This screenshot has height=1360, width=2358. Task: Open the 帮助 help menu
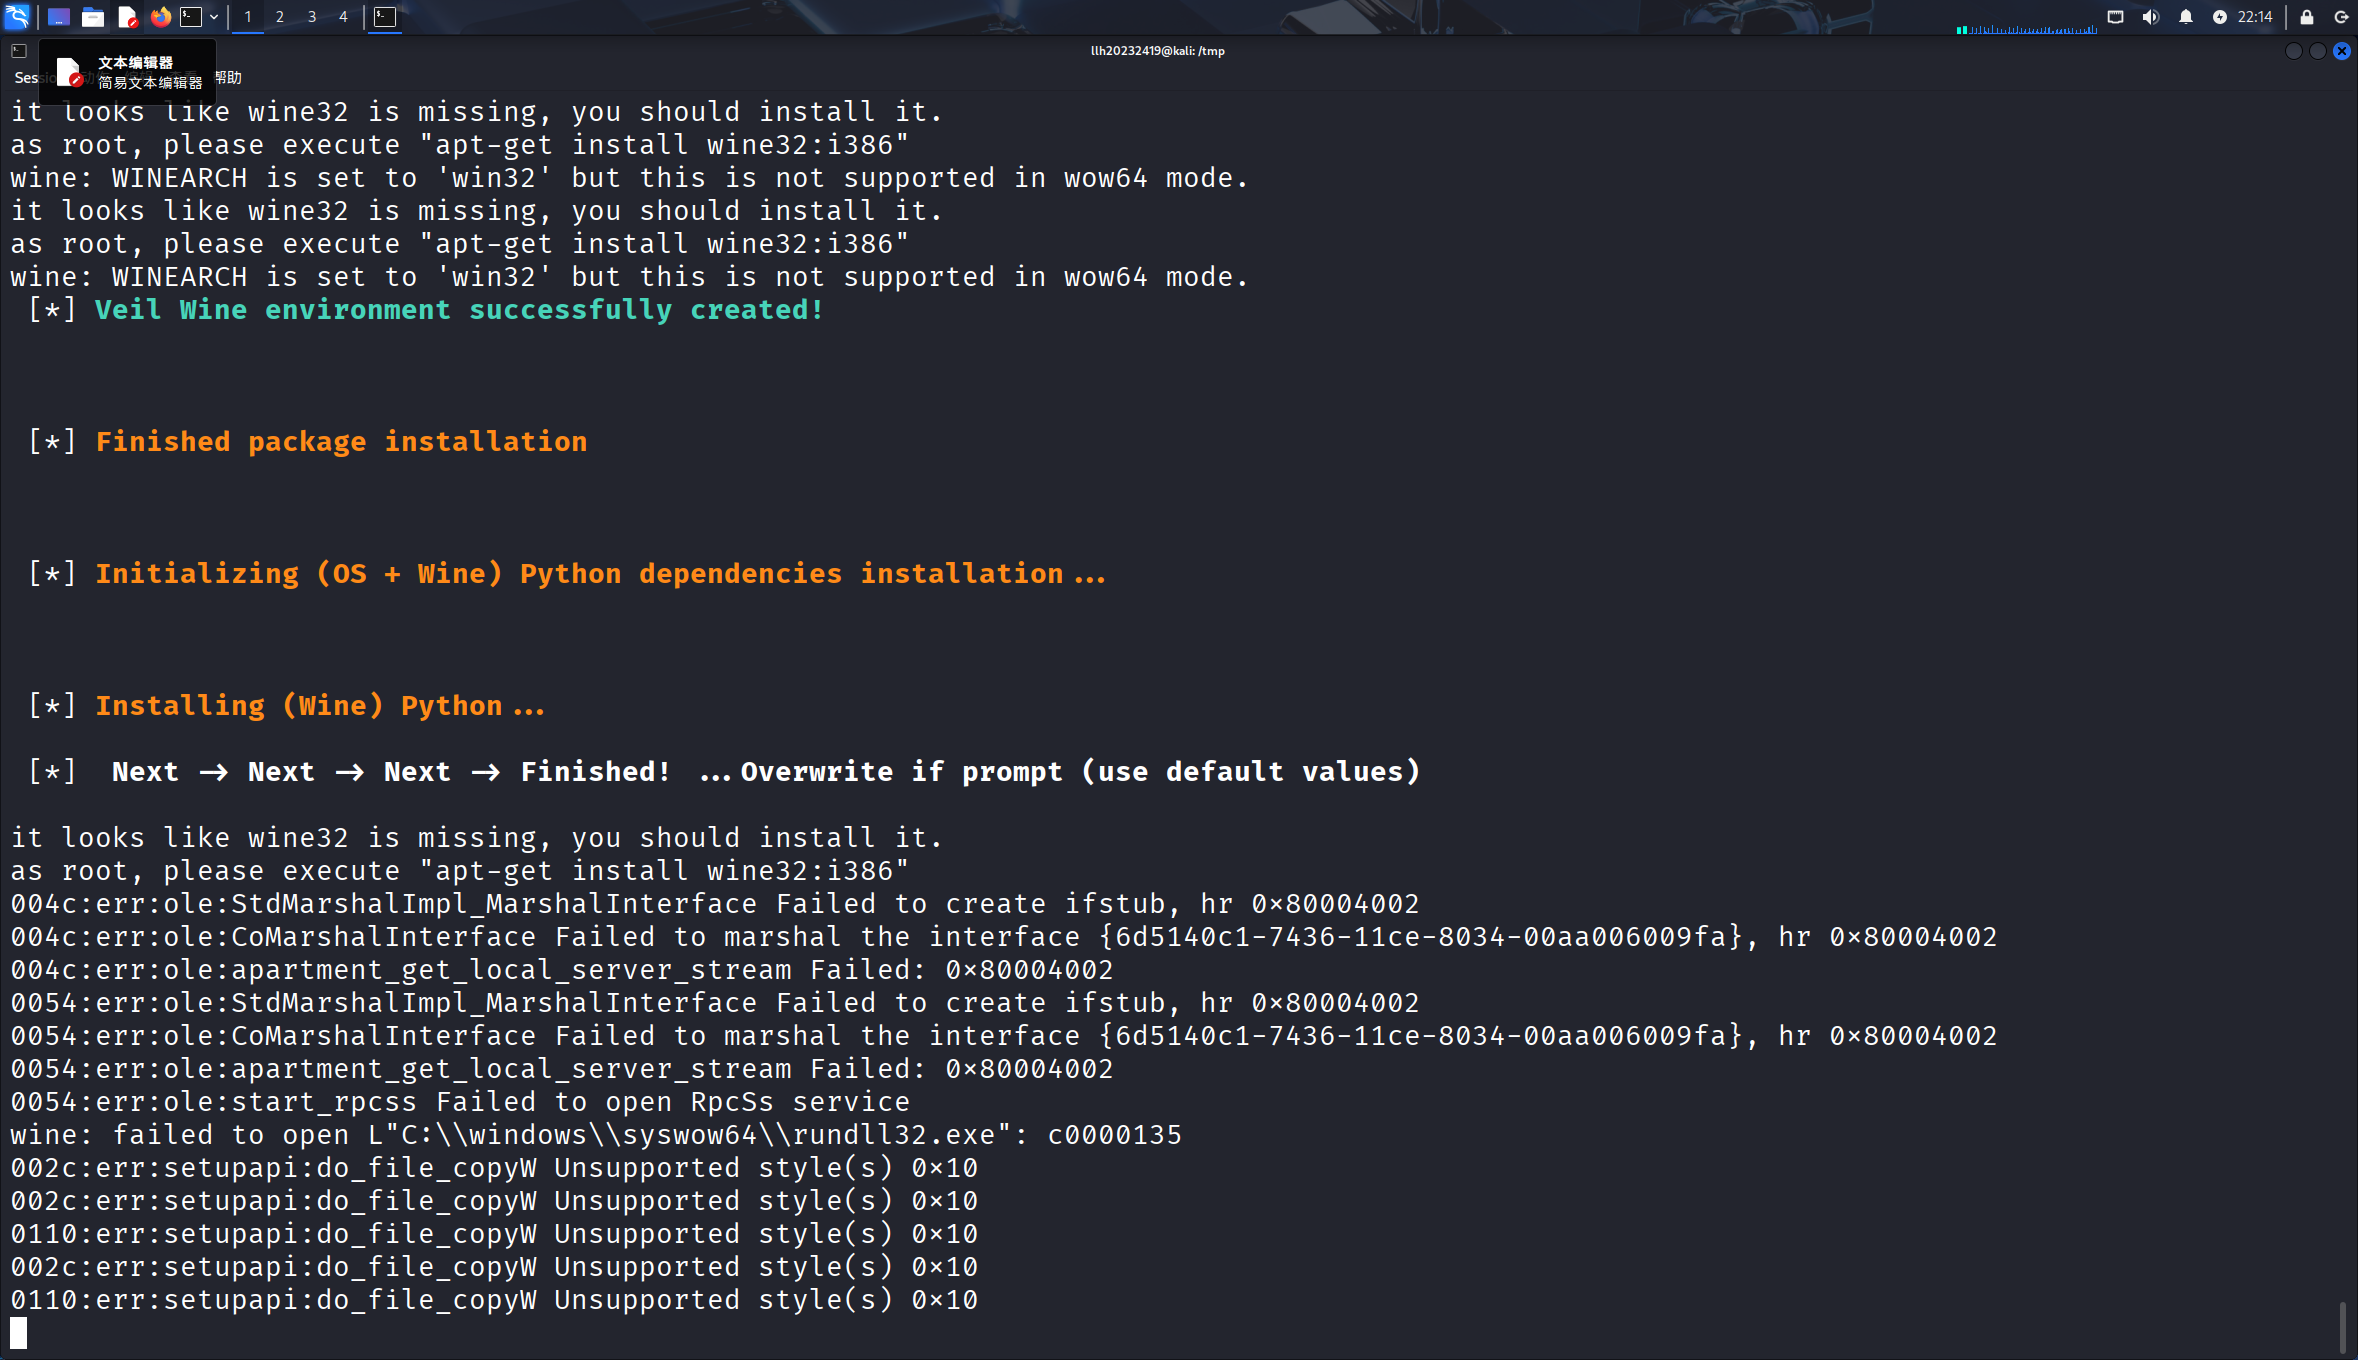pos(229,78)
